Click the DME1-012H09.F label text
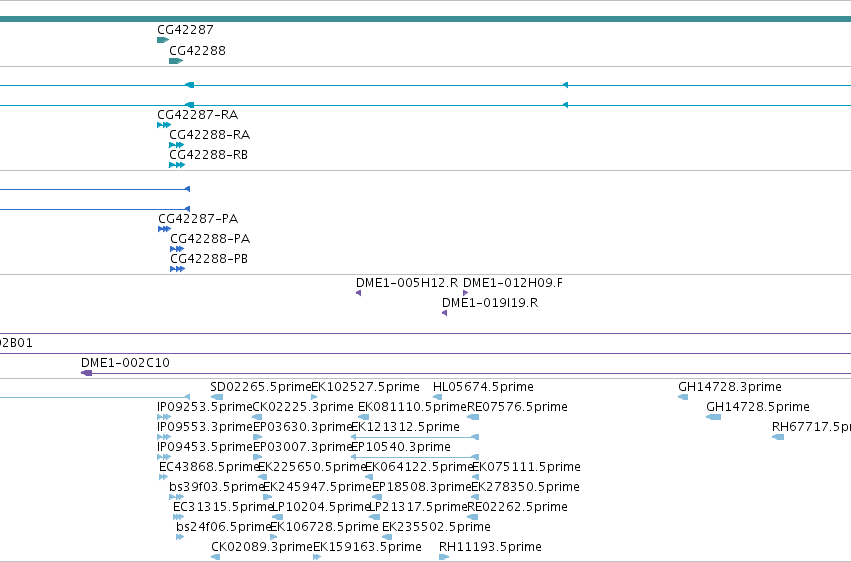Viewport: 851px width, 562px height. tap(513, 283)
